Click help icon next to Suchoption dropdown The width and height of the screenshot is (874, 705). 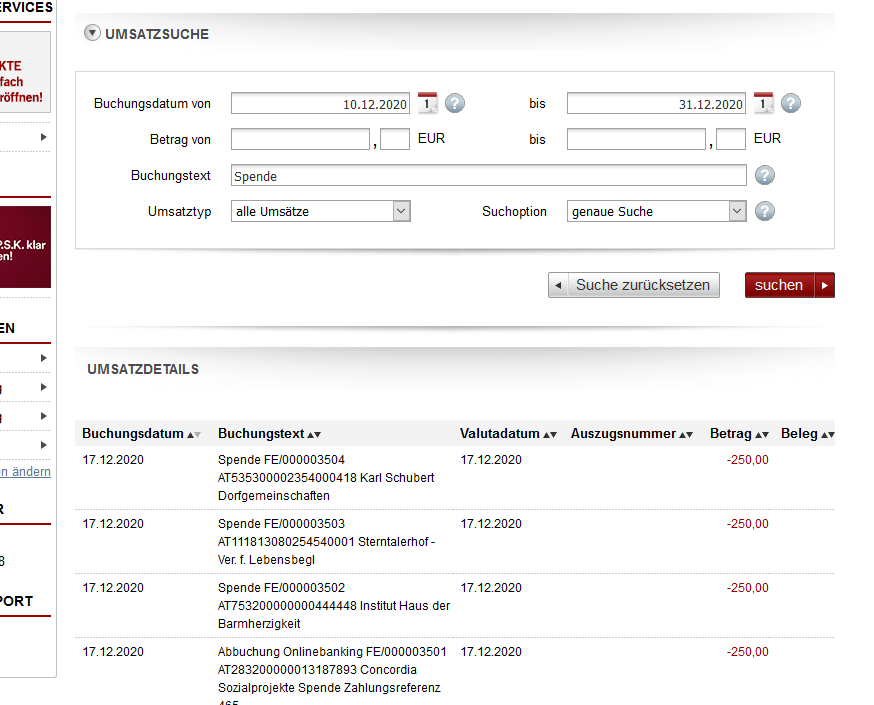765,211
